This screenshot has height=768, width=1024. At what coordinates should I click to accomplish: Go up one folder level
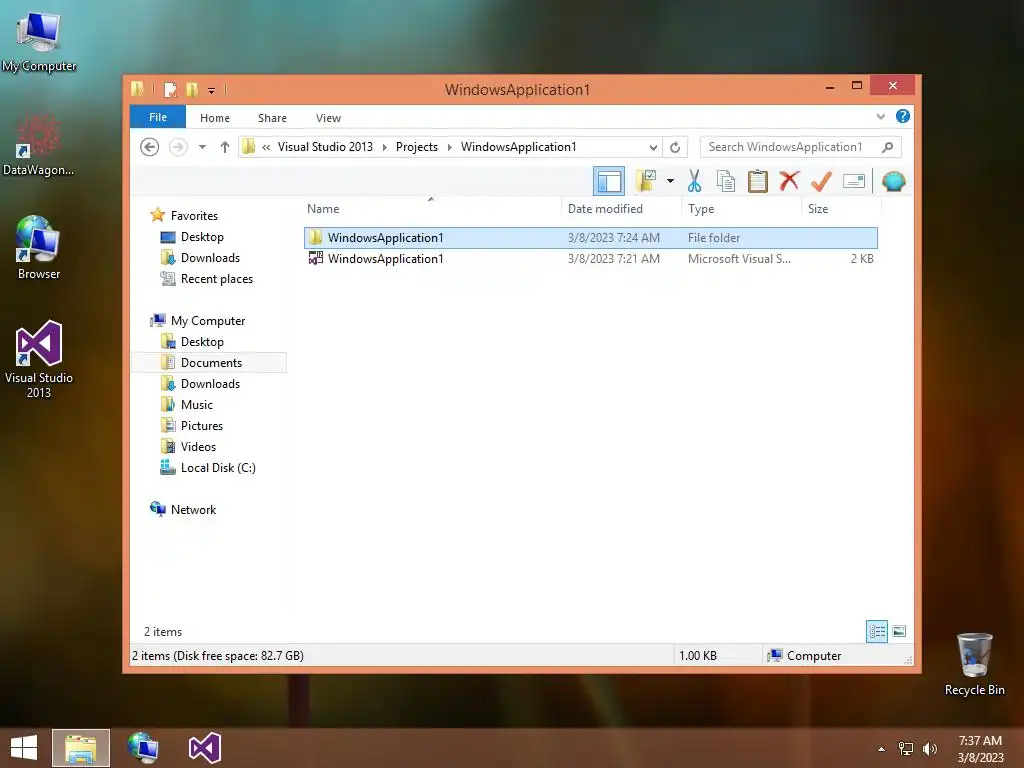pyautogui.click(x=225, y=147)
